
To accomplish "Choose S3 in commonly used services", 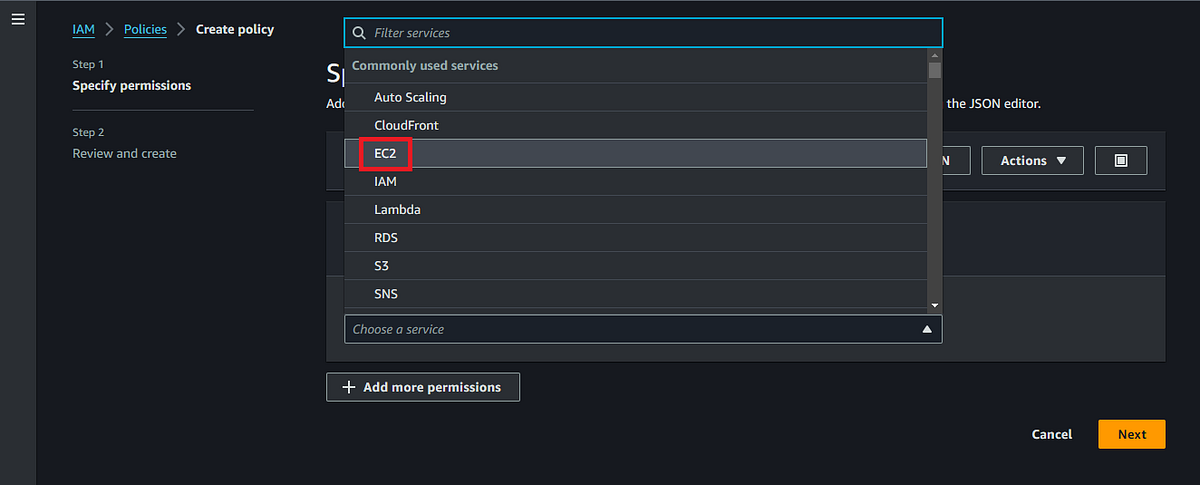I will point(382,266).
